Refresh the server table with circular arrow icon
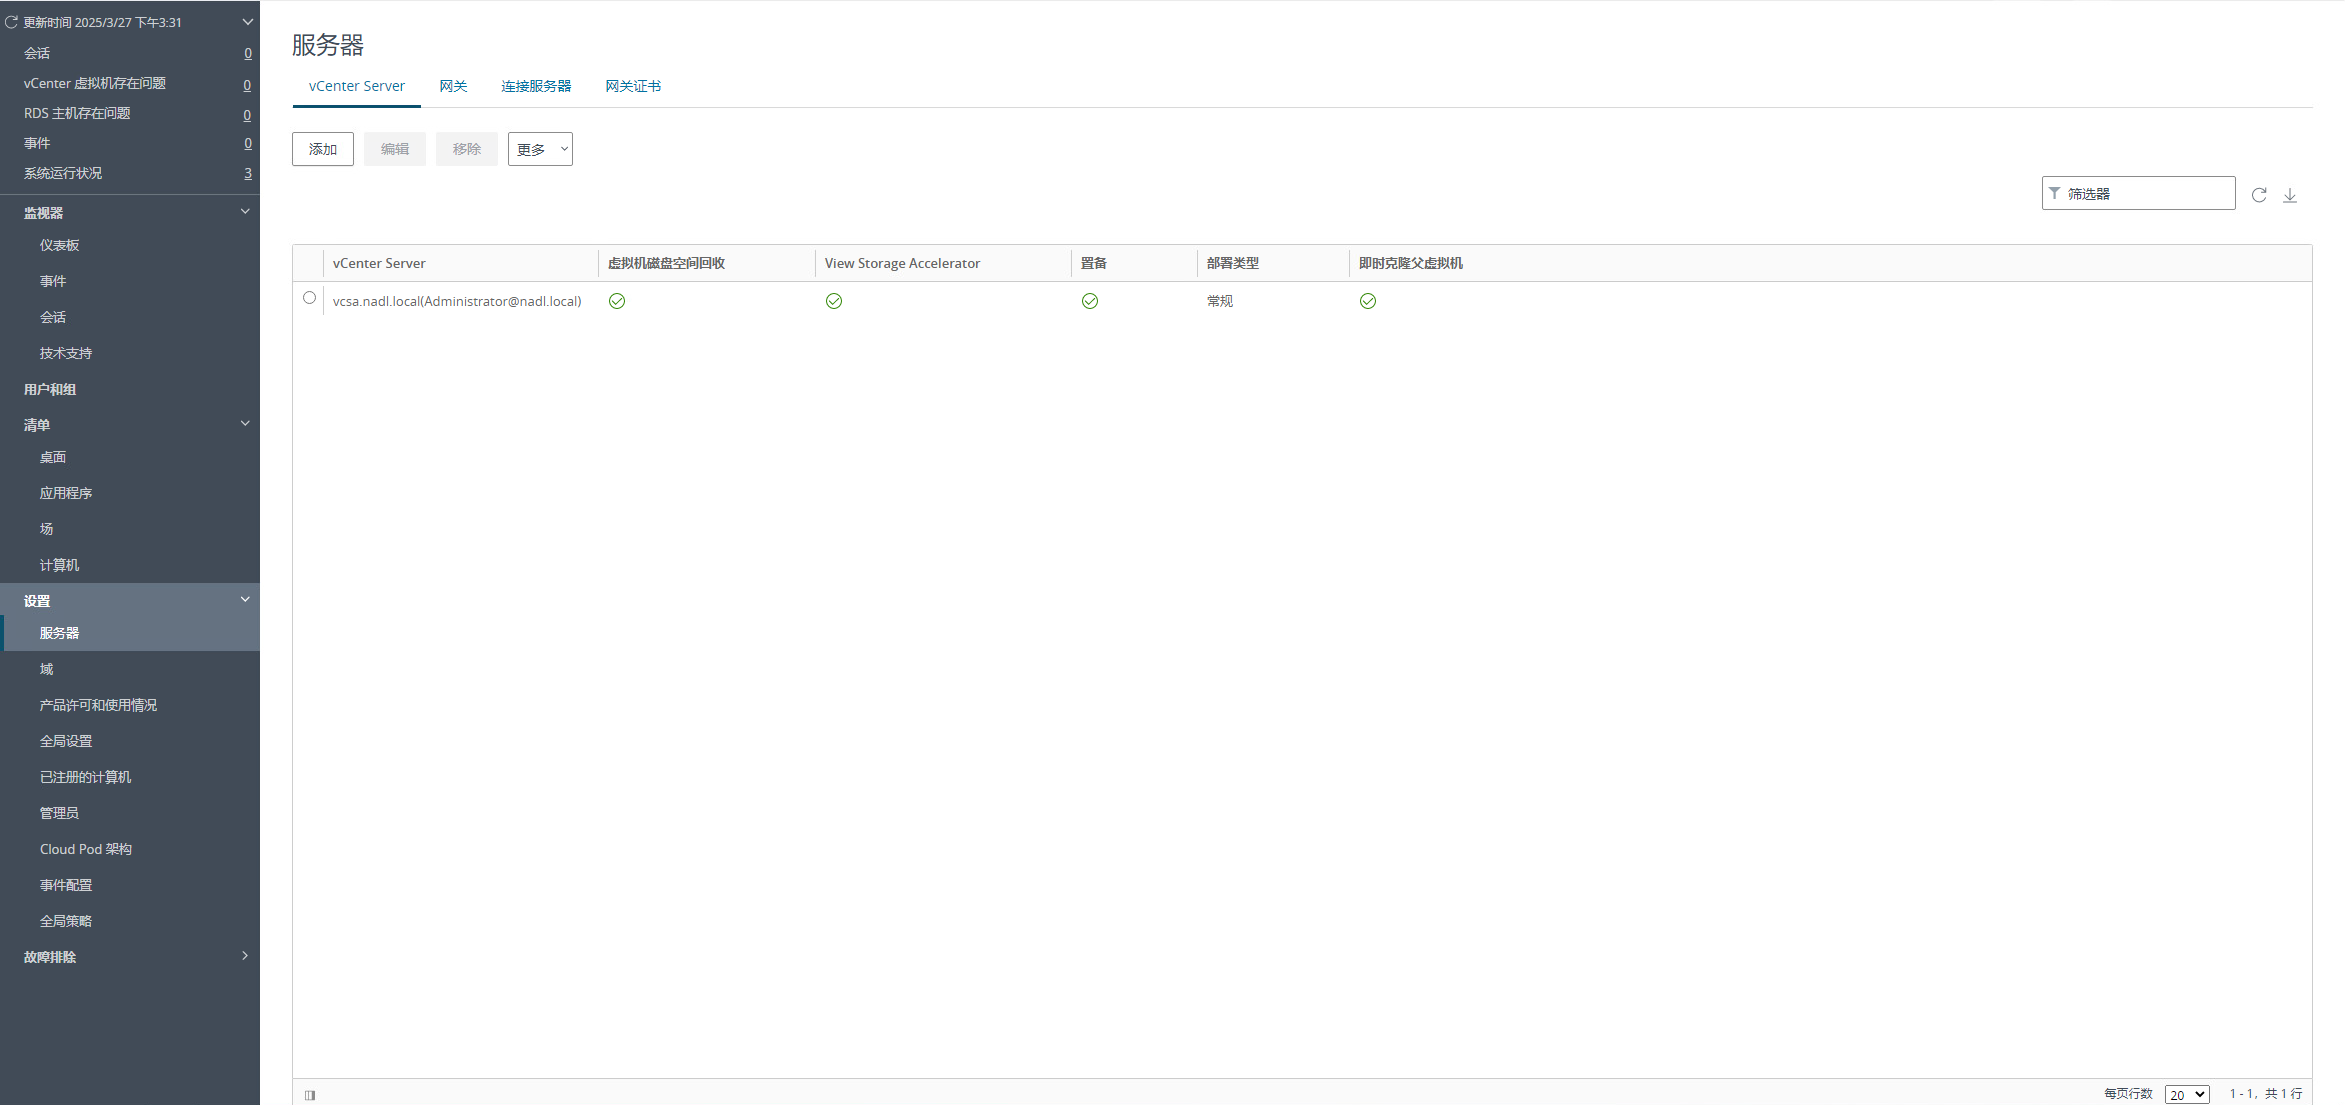This screenshot has height=1105, width=2345. (x=2259, y=195)
